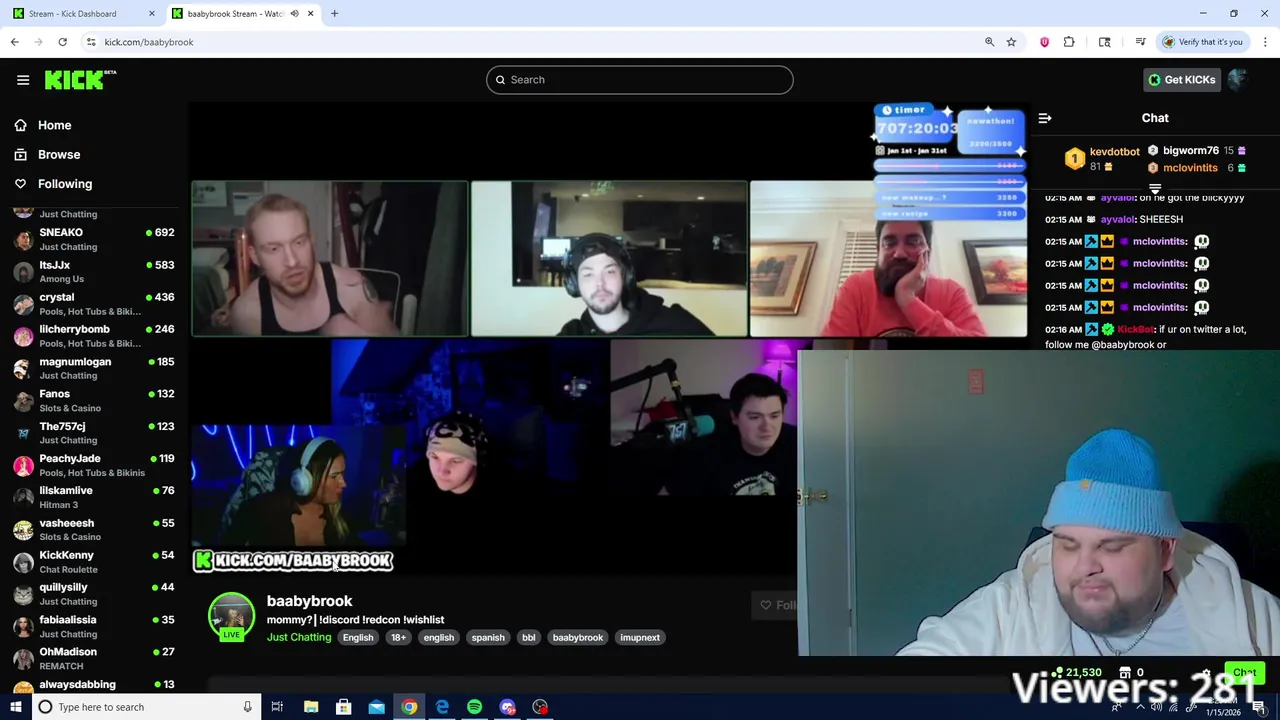View site information icon in address bar
Image resolution: width=1280 pixels, height=720 pixels.
coord(91,42)
